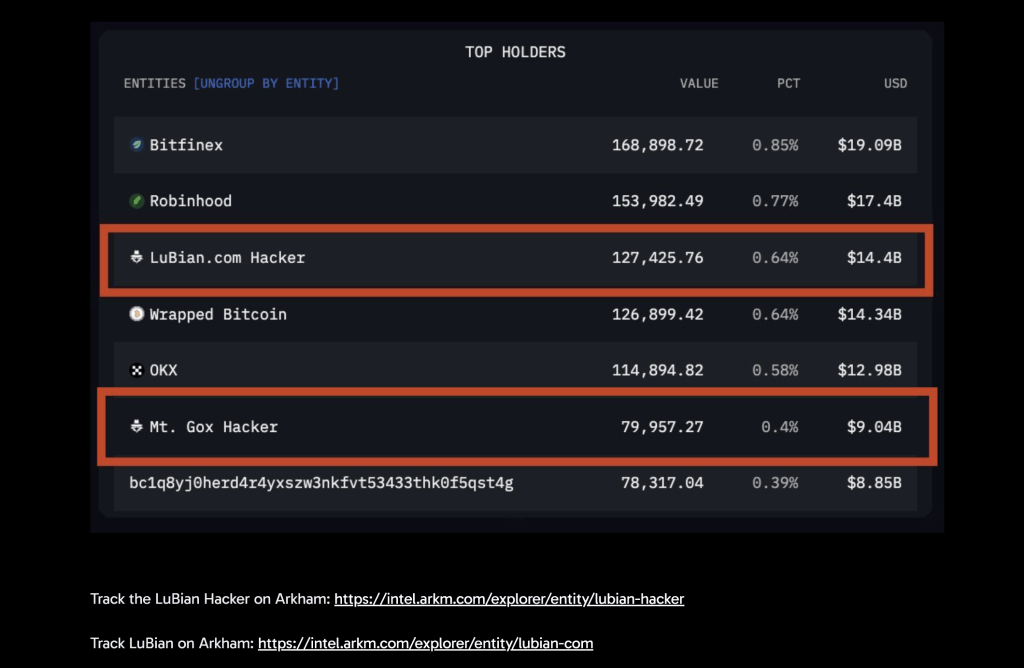
Task: Click the Mt. Gox Hacker entity name
Action: pyautogui.click(x=213, y=427)
